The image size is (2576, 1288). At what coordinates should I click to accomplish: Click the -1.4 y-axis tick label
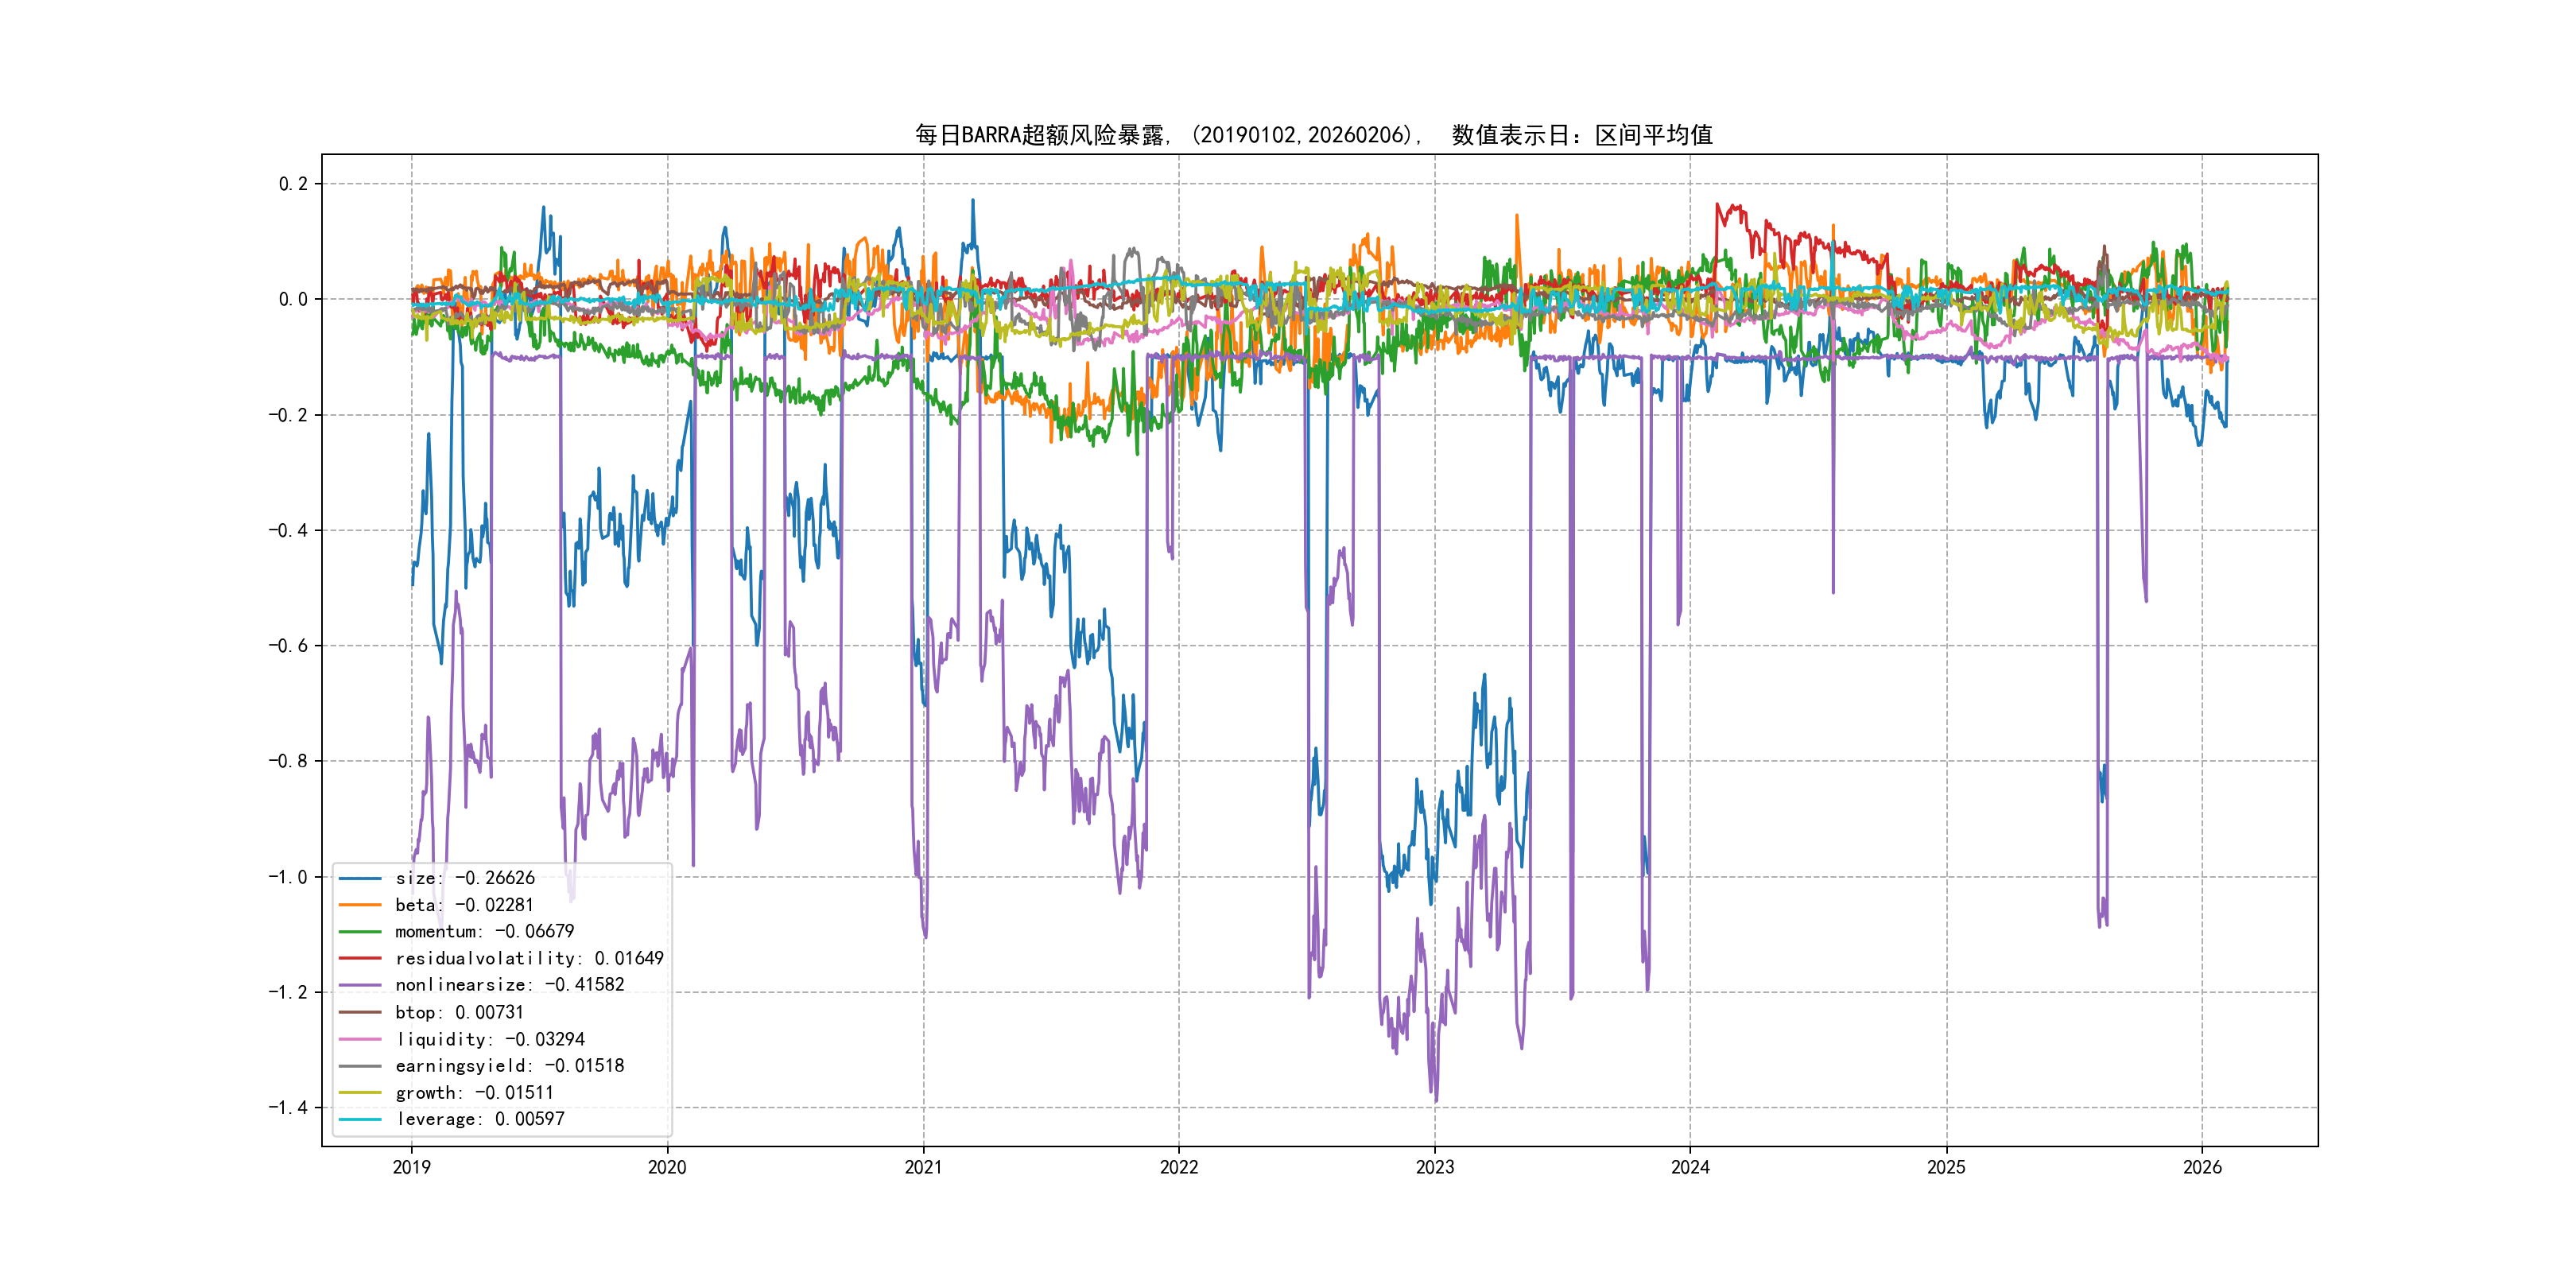[x=287, y=1107]
